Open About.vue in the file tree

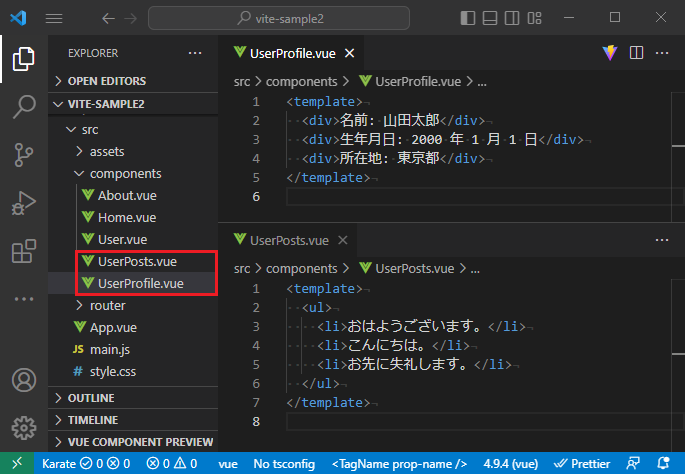(133, 195)
